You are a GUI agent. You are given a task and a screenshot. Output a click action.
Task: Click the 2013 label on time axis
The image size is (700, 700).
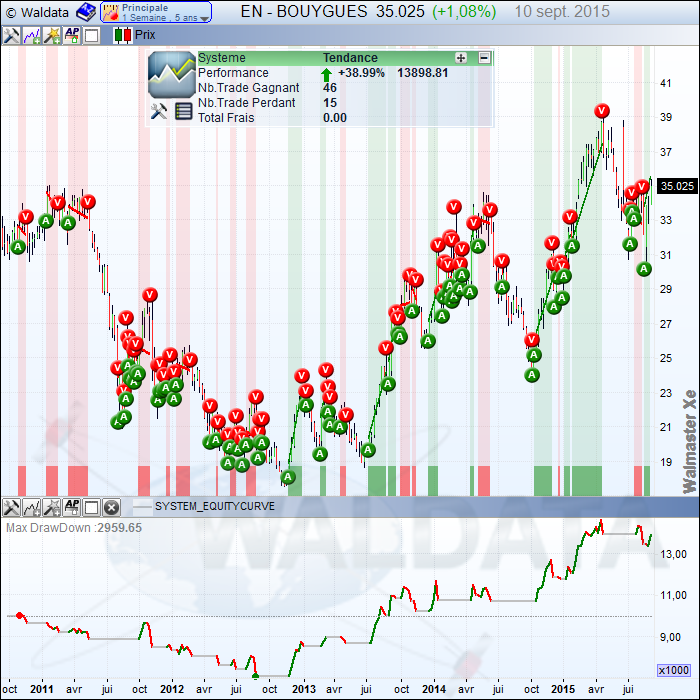[x=304, y=689]
